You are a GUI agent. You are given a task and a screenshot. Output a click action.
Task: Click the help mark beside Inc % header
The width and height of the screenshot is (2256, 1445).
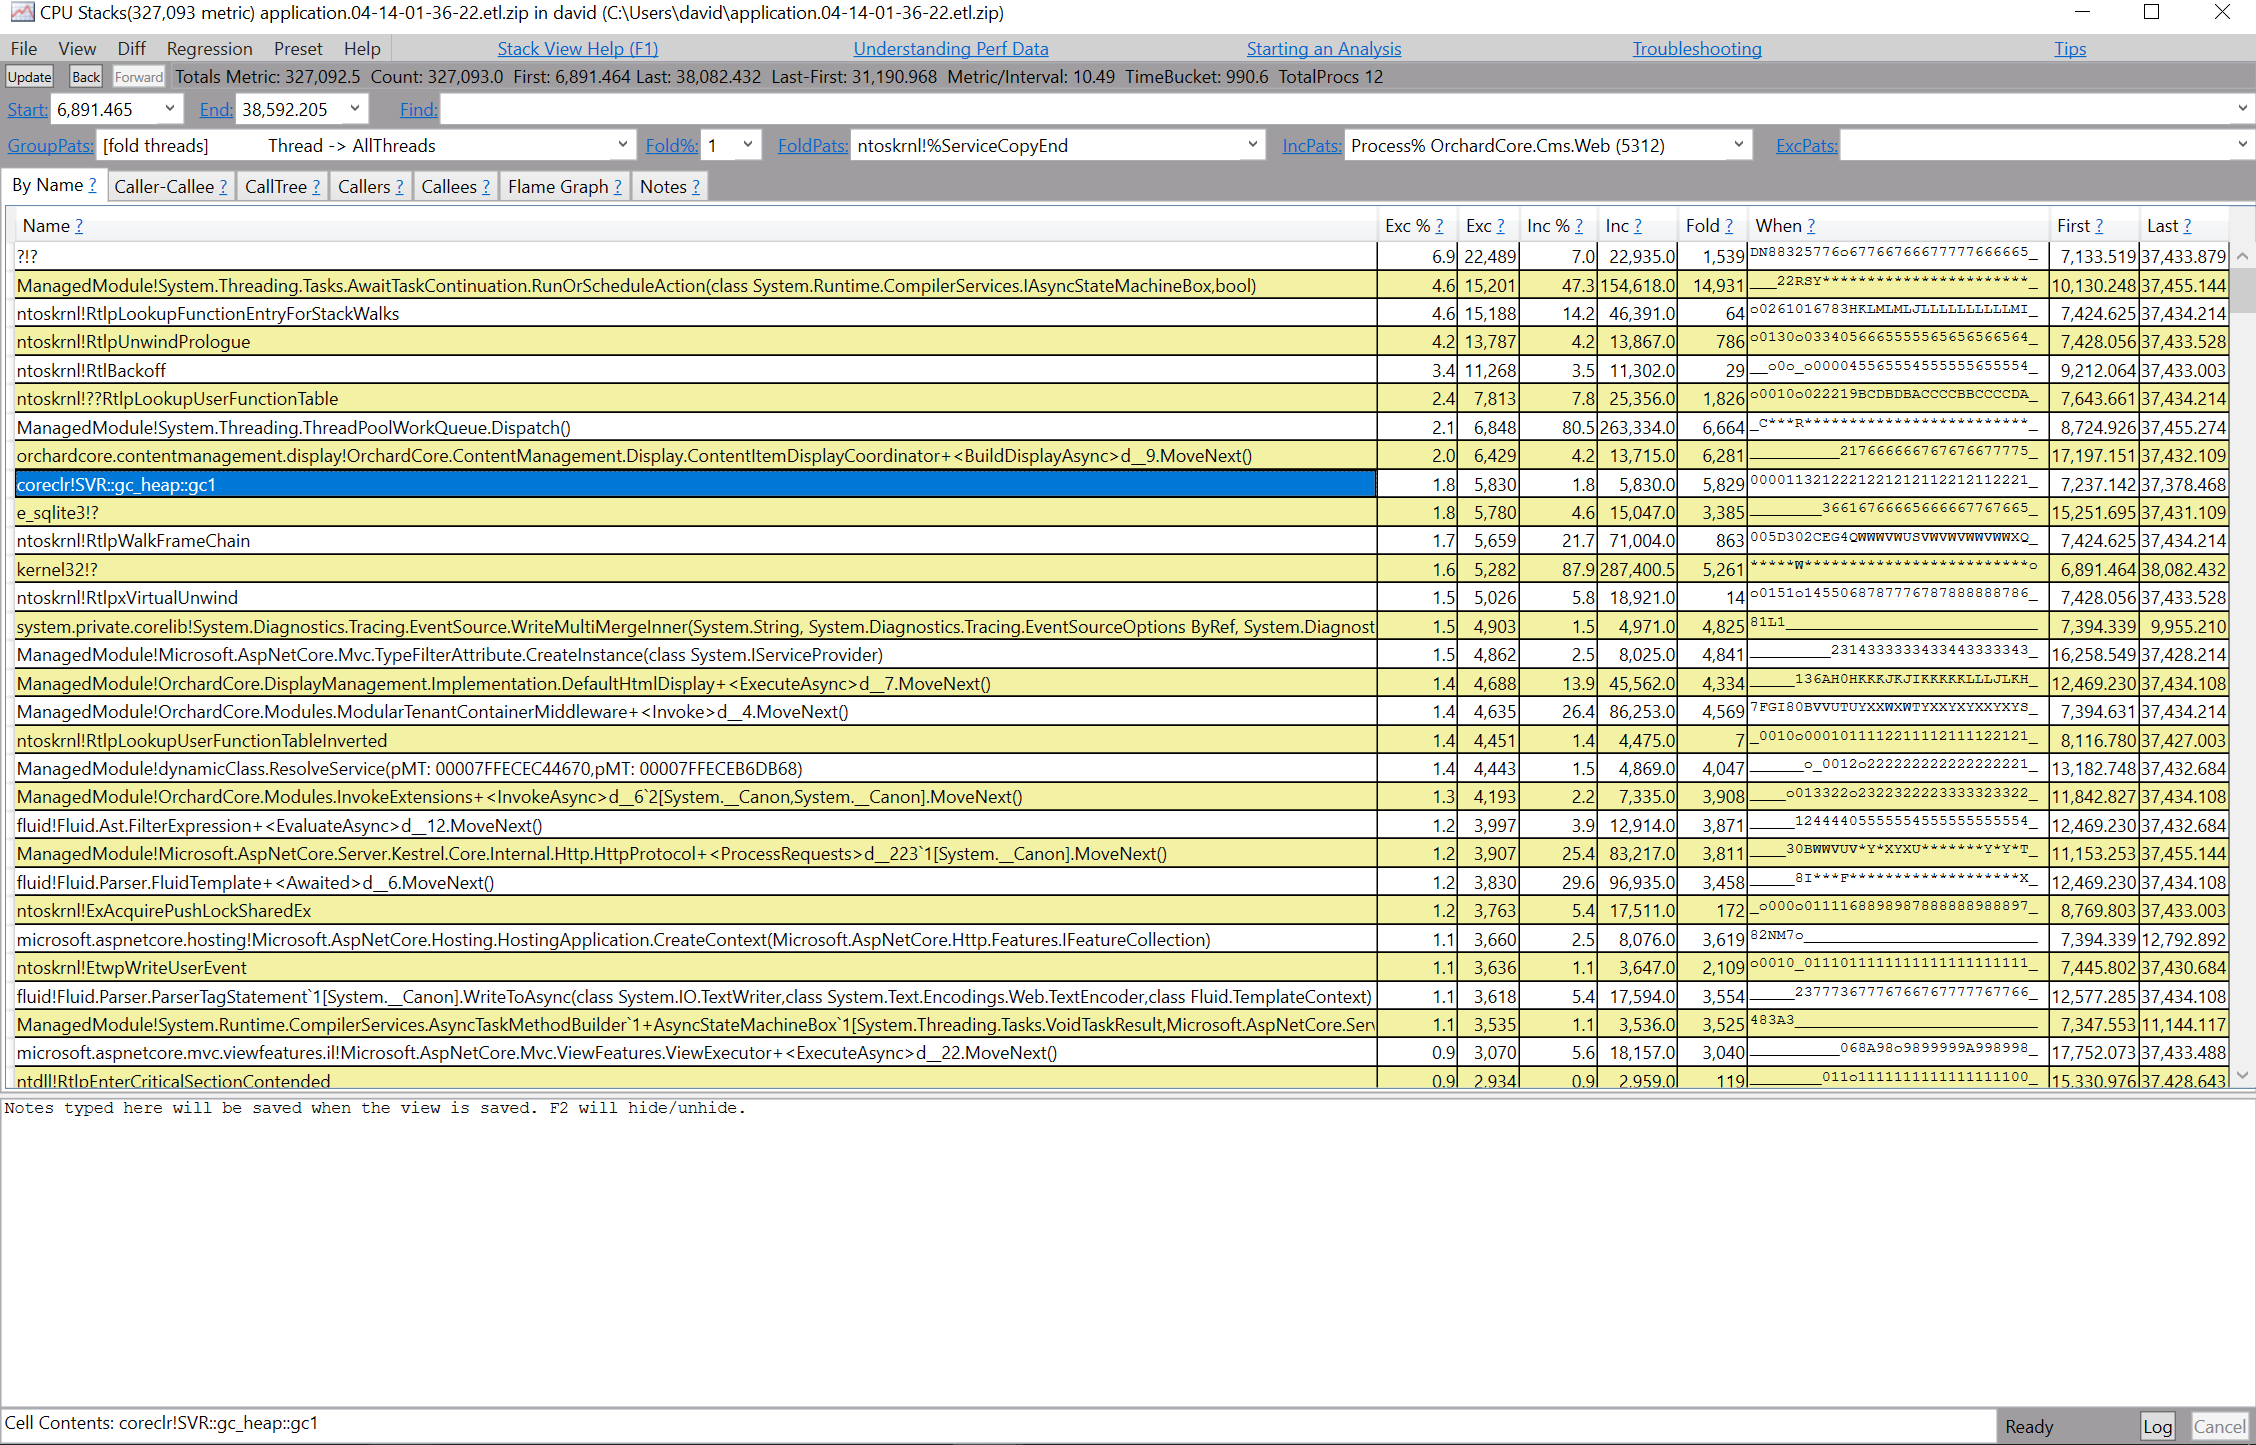click(1579, 227)
